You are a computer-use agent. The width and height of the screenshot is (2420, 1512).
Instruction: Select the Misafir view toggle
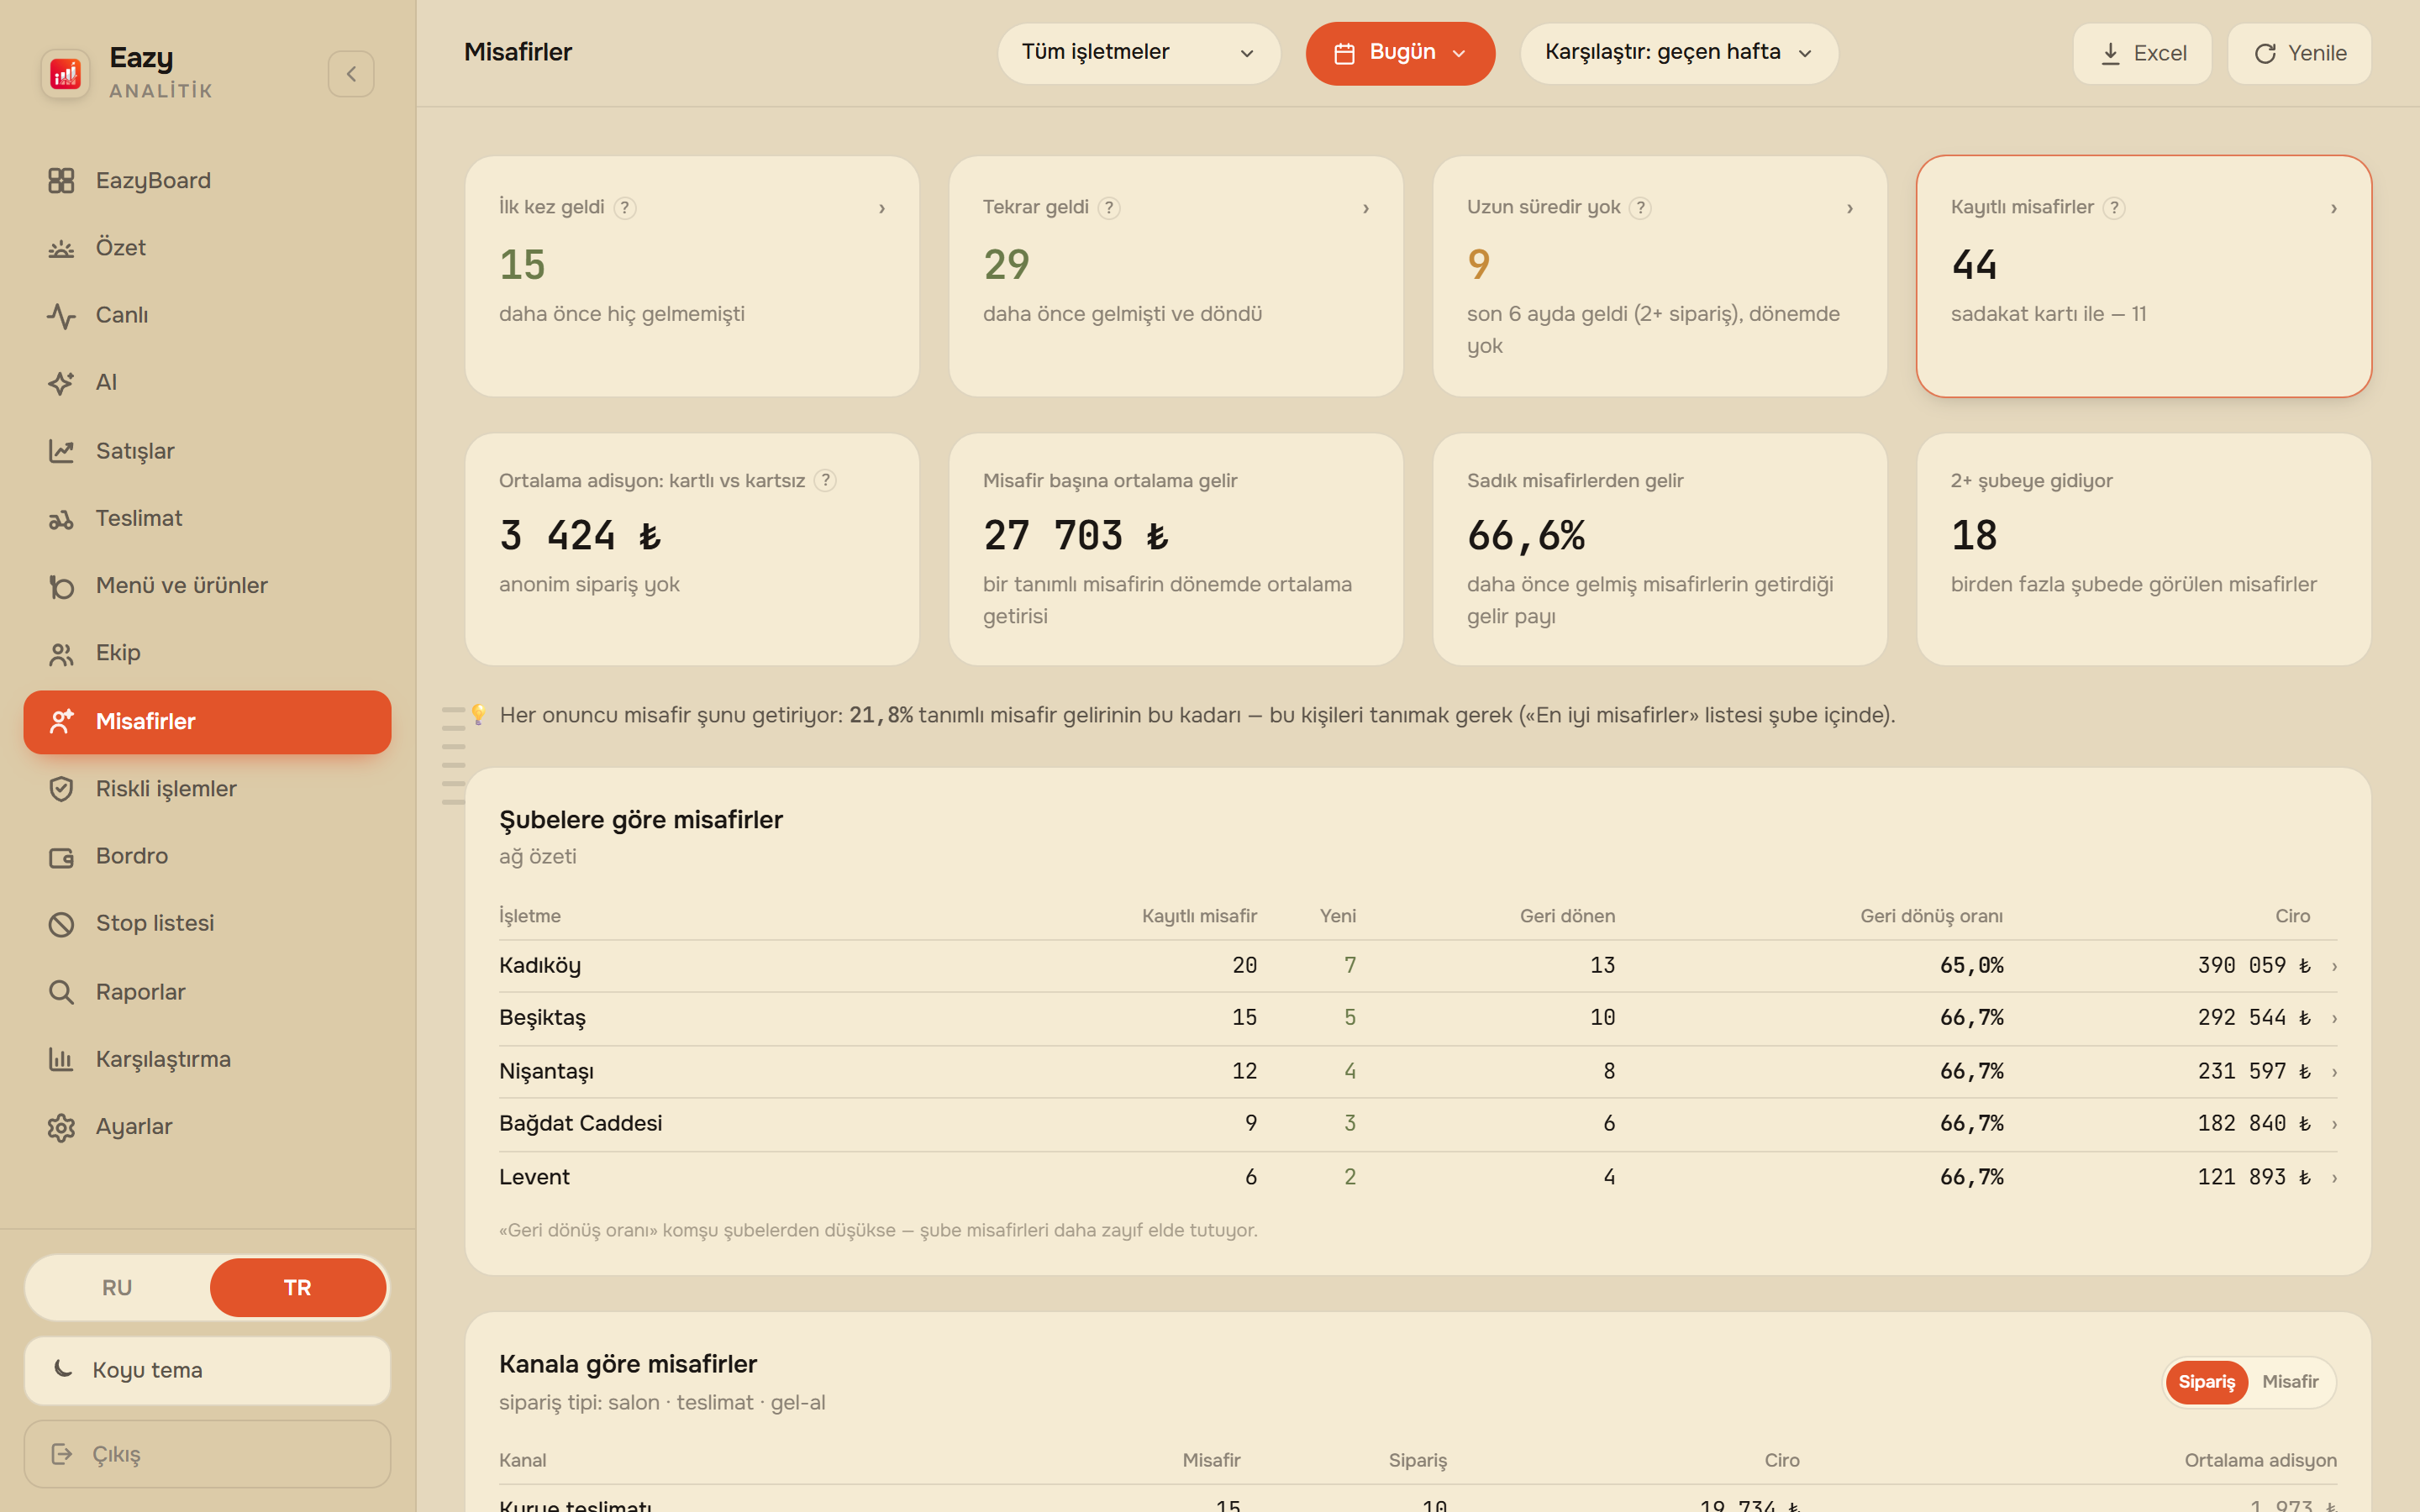click(x=2290, y=1382)
